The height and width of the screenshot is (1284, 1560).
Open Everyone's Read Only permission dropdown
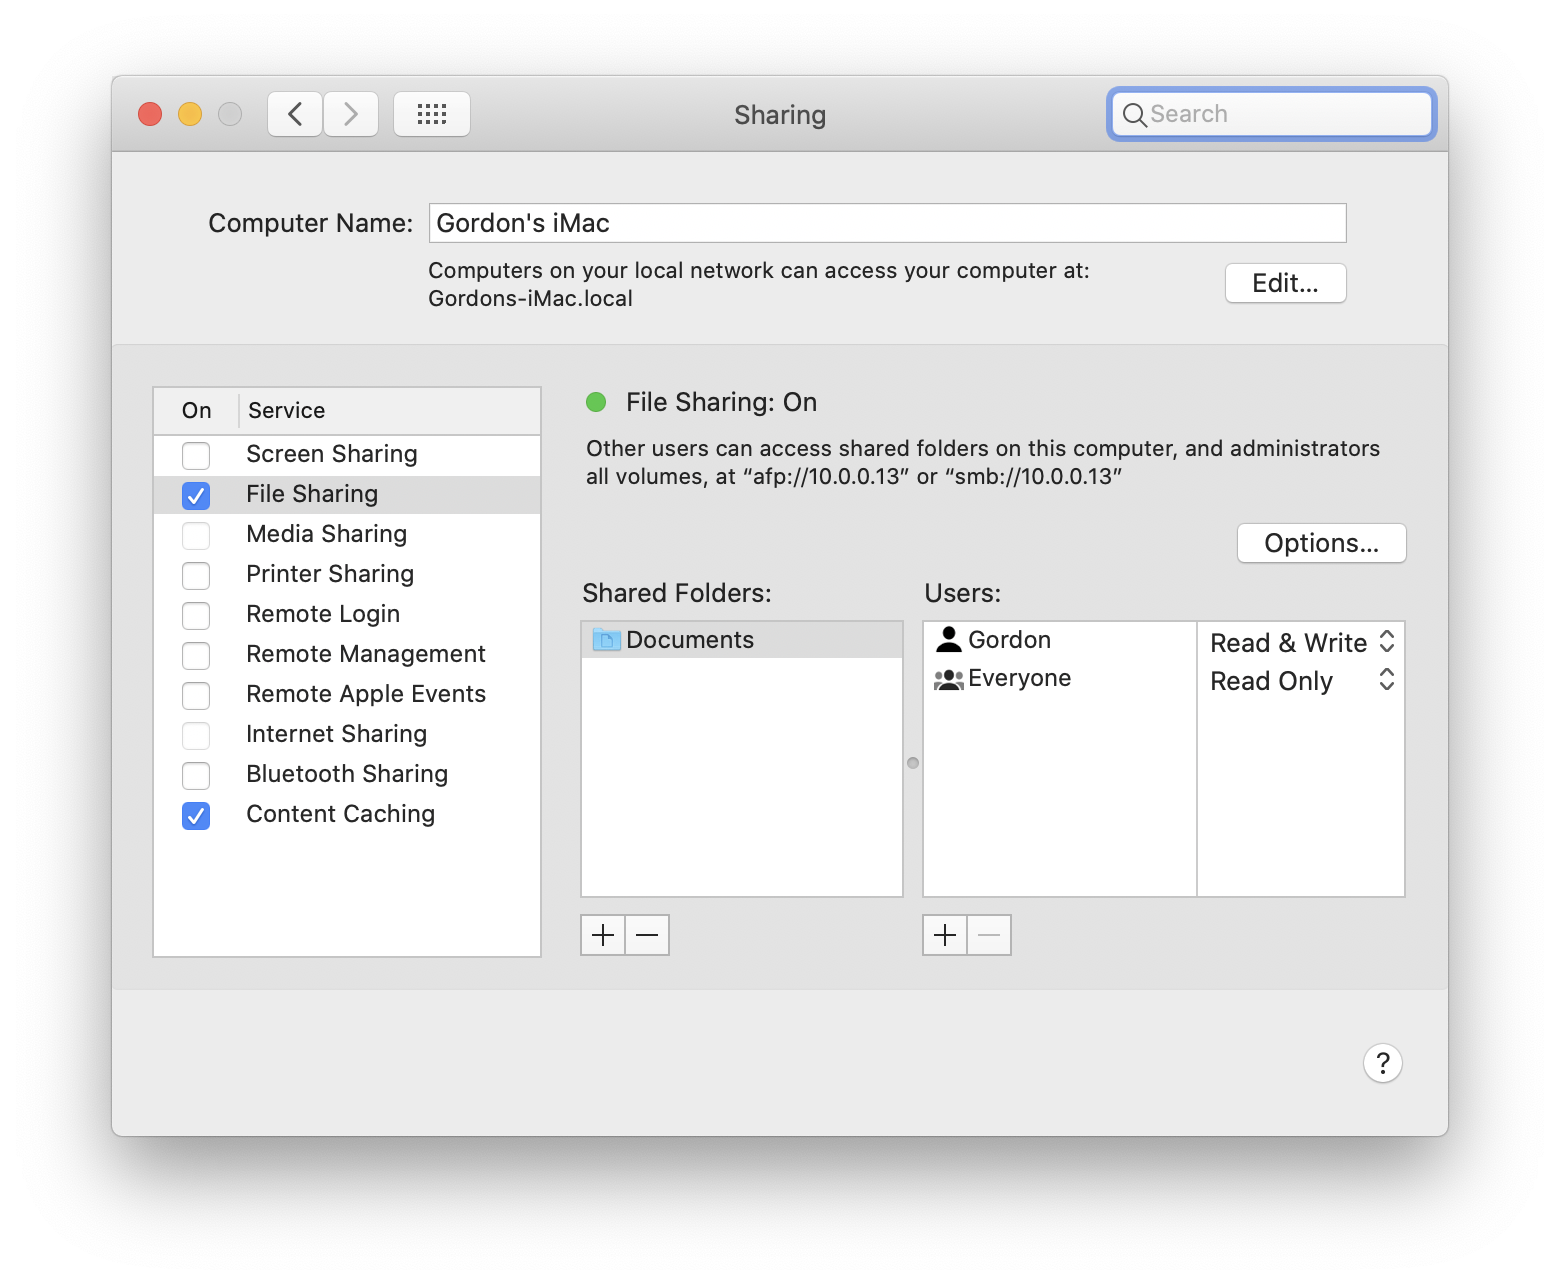pos(1301,680)
